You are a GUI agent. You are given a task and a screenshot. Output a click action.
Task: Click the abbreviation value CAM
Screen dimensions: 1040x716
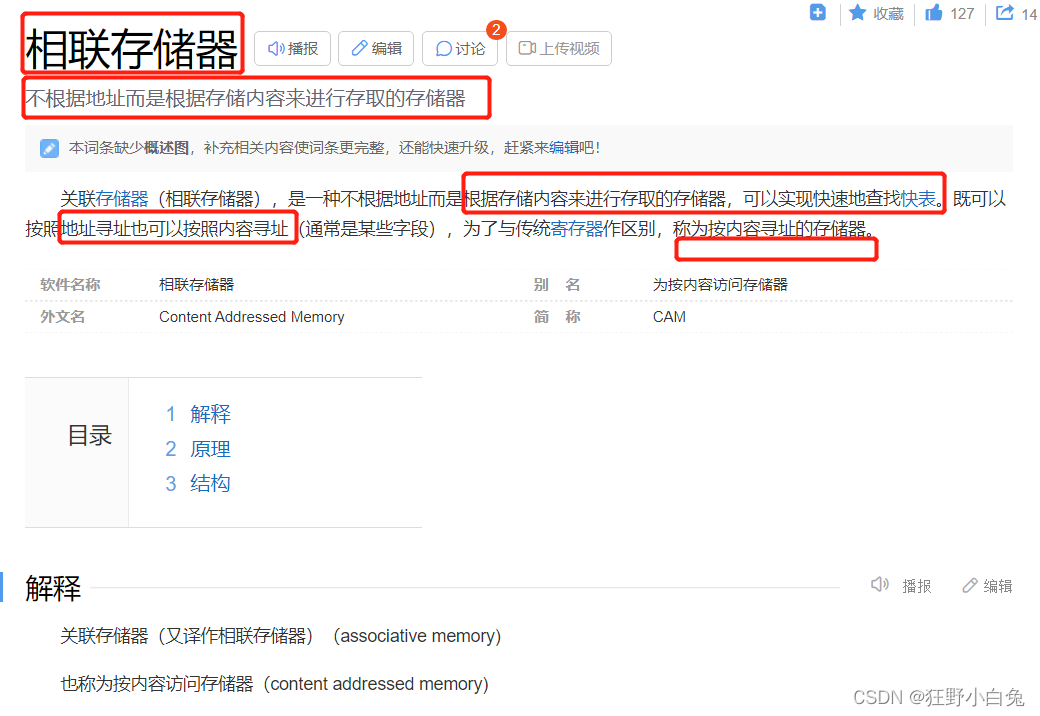669,317
